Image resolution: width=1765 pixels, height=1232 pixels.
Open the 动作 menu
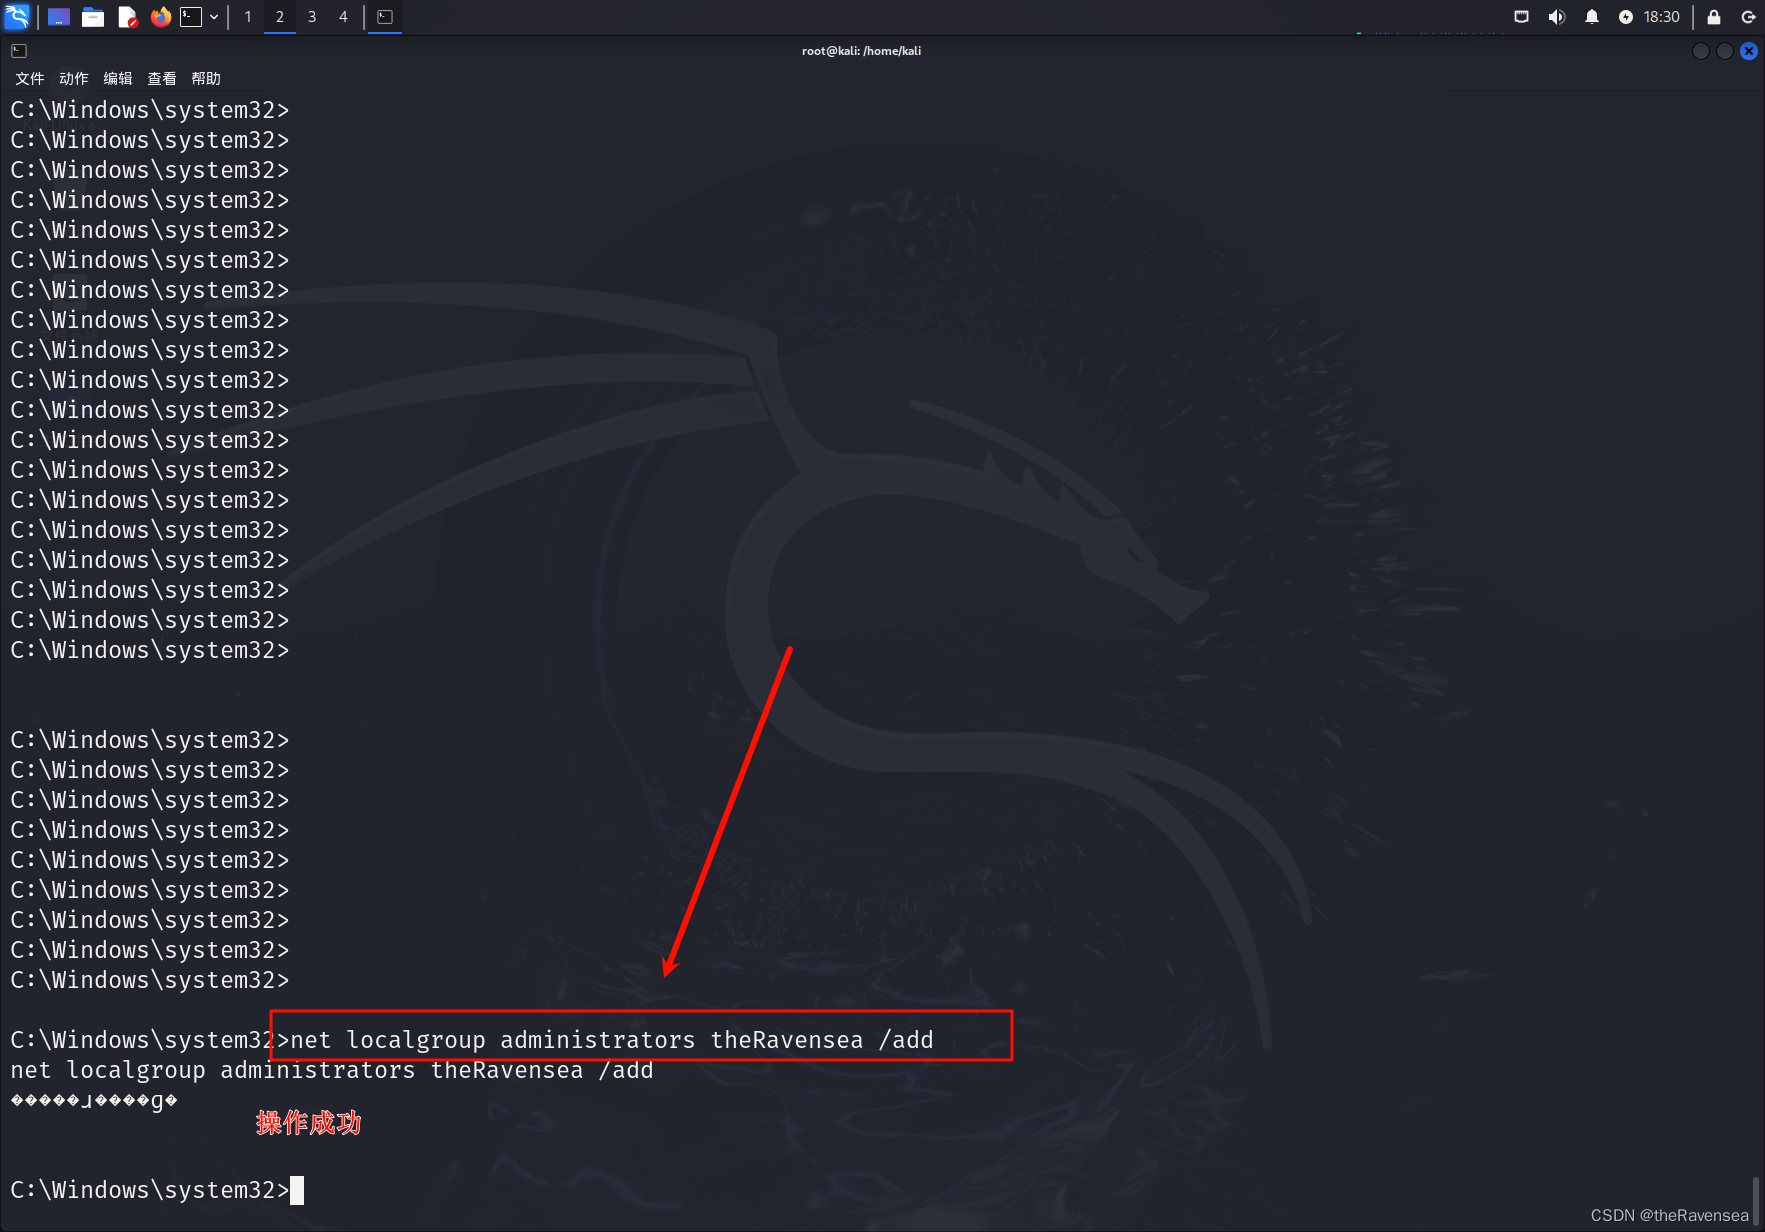tap(73, 79)
